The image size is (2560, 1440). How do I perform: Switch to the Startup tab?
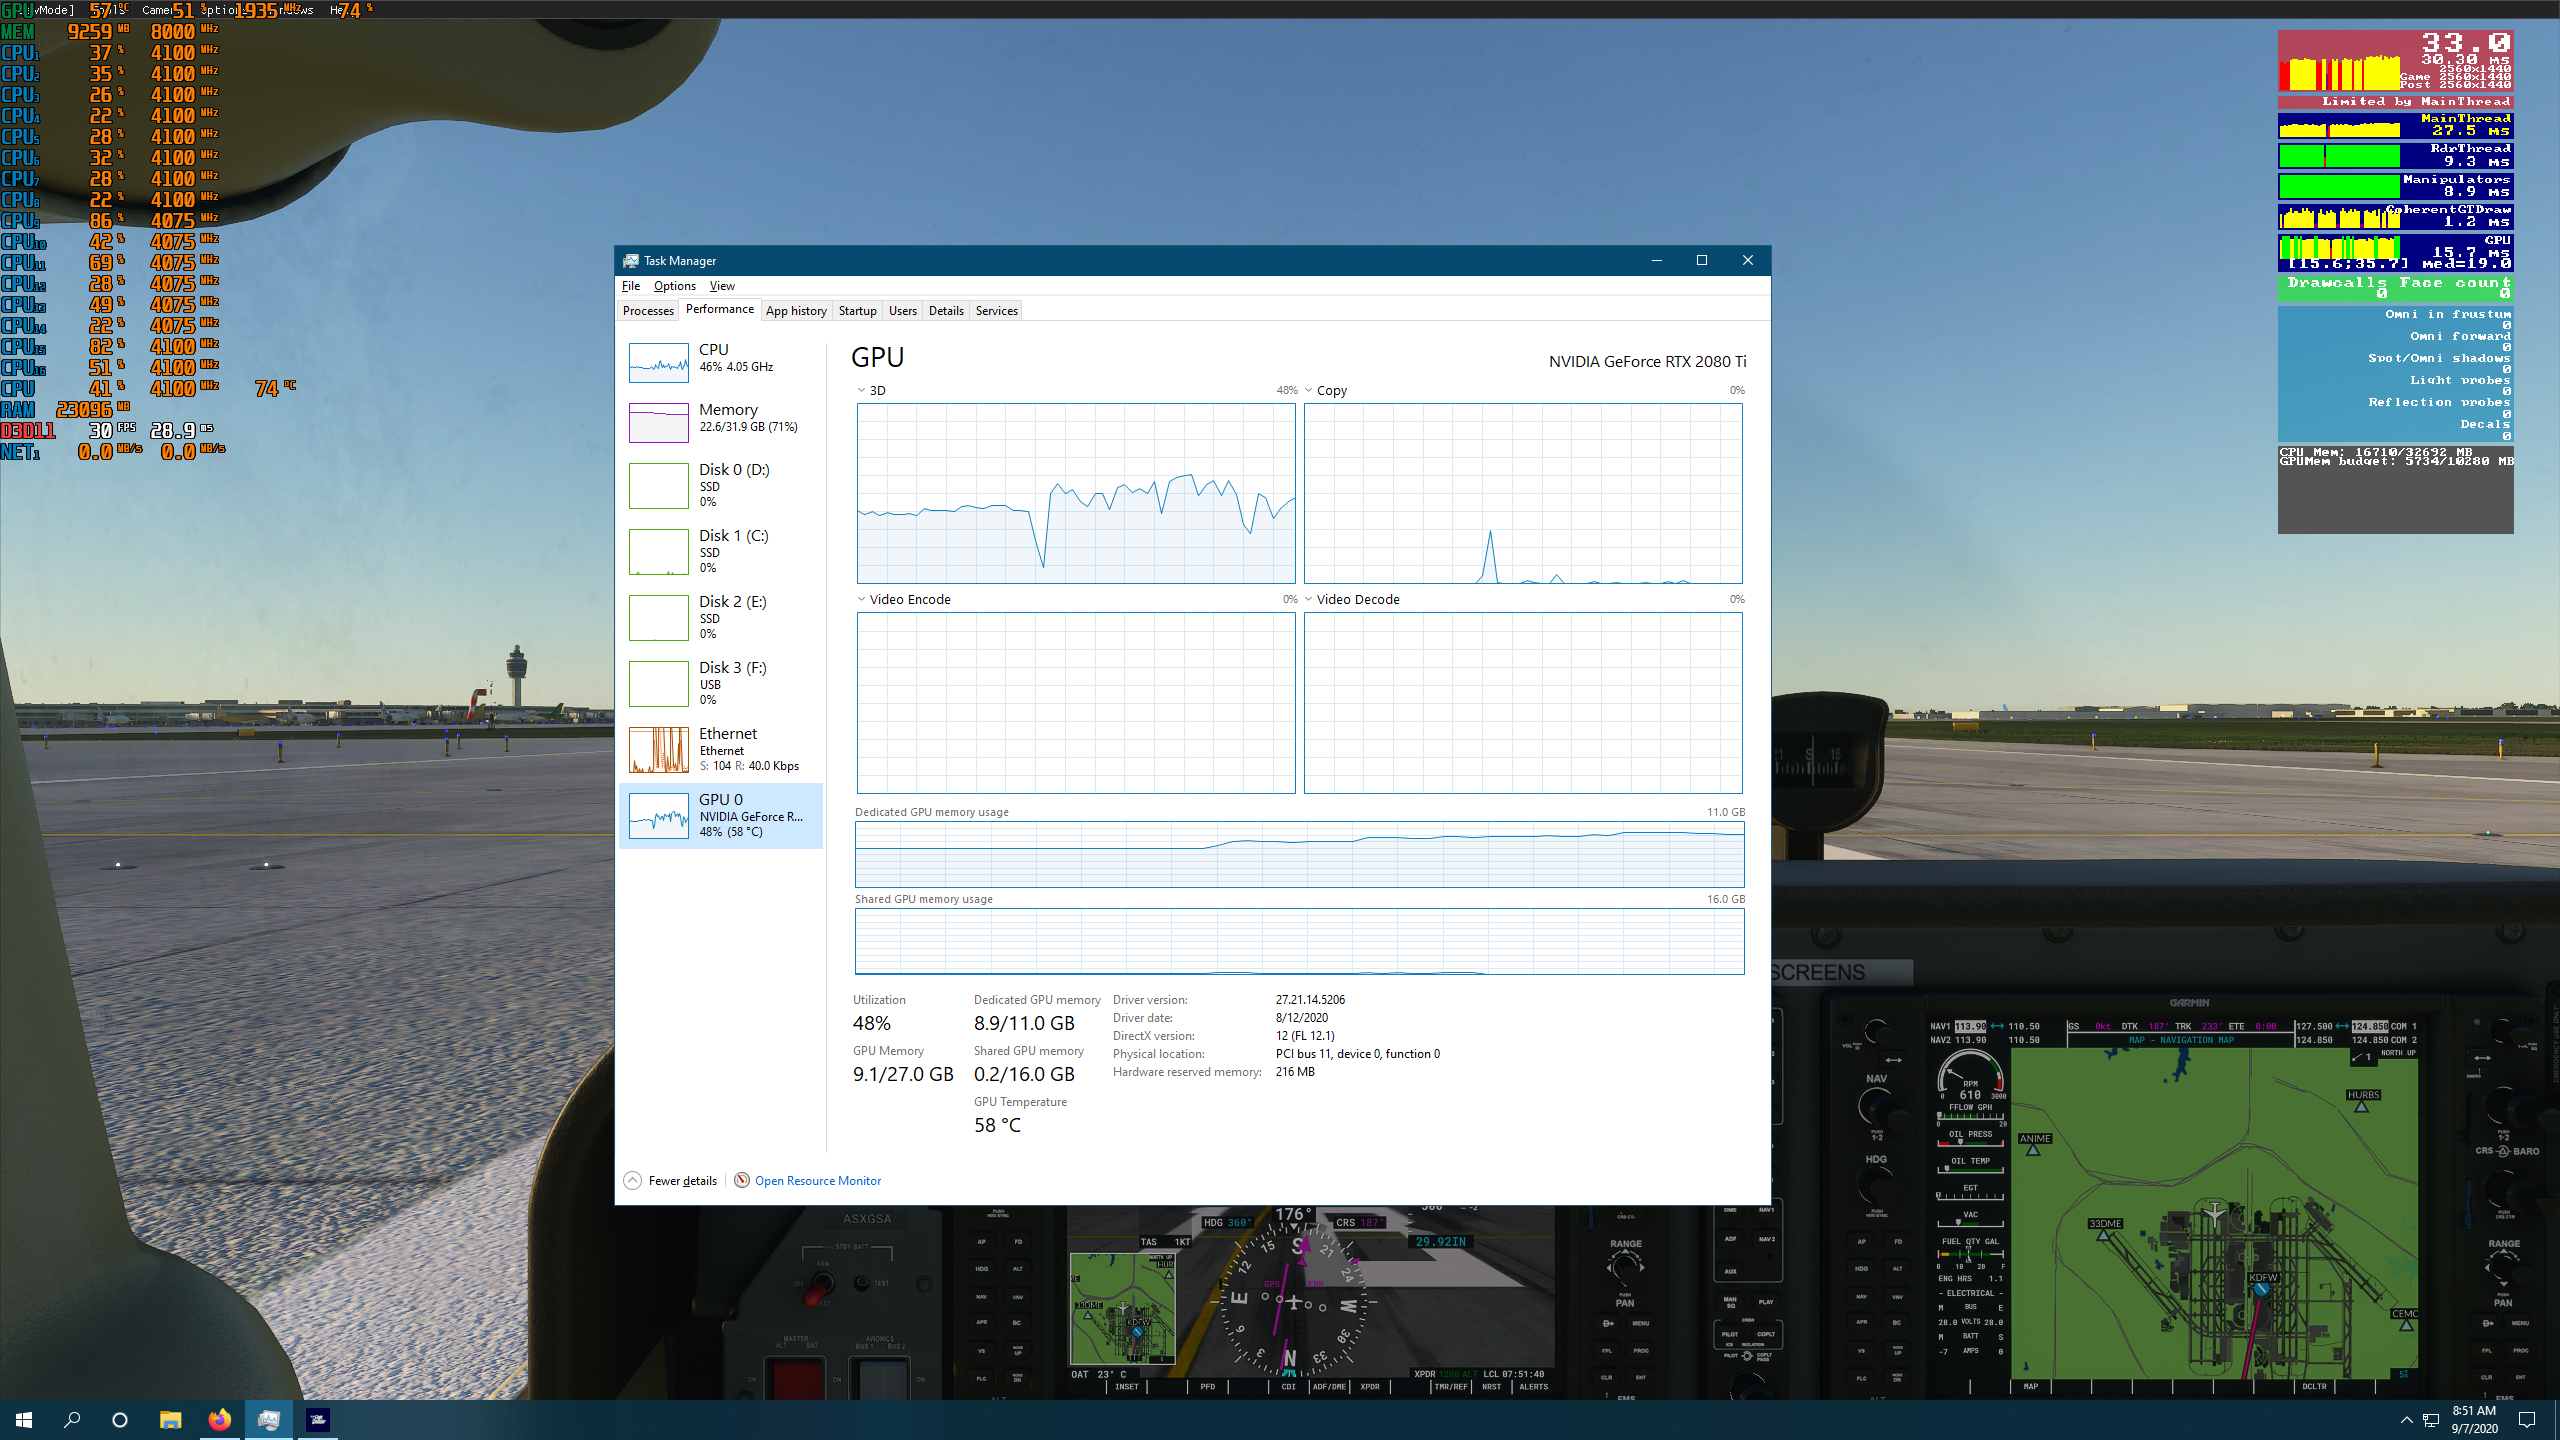tap(857, 311)
